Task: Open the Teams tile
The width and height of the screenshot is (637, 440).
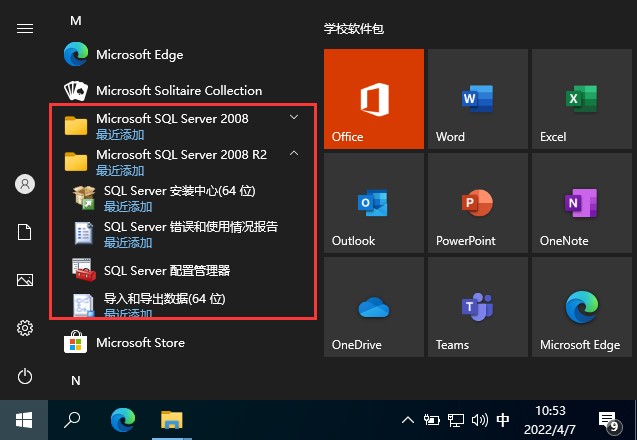Action: [x=477, y=307]
